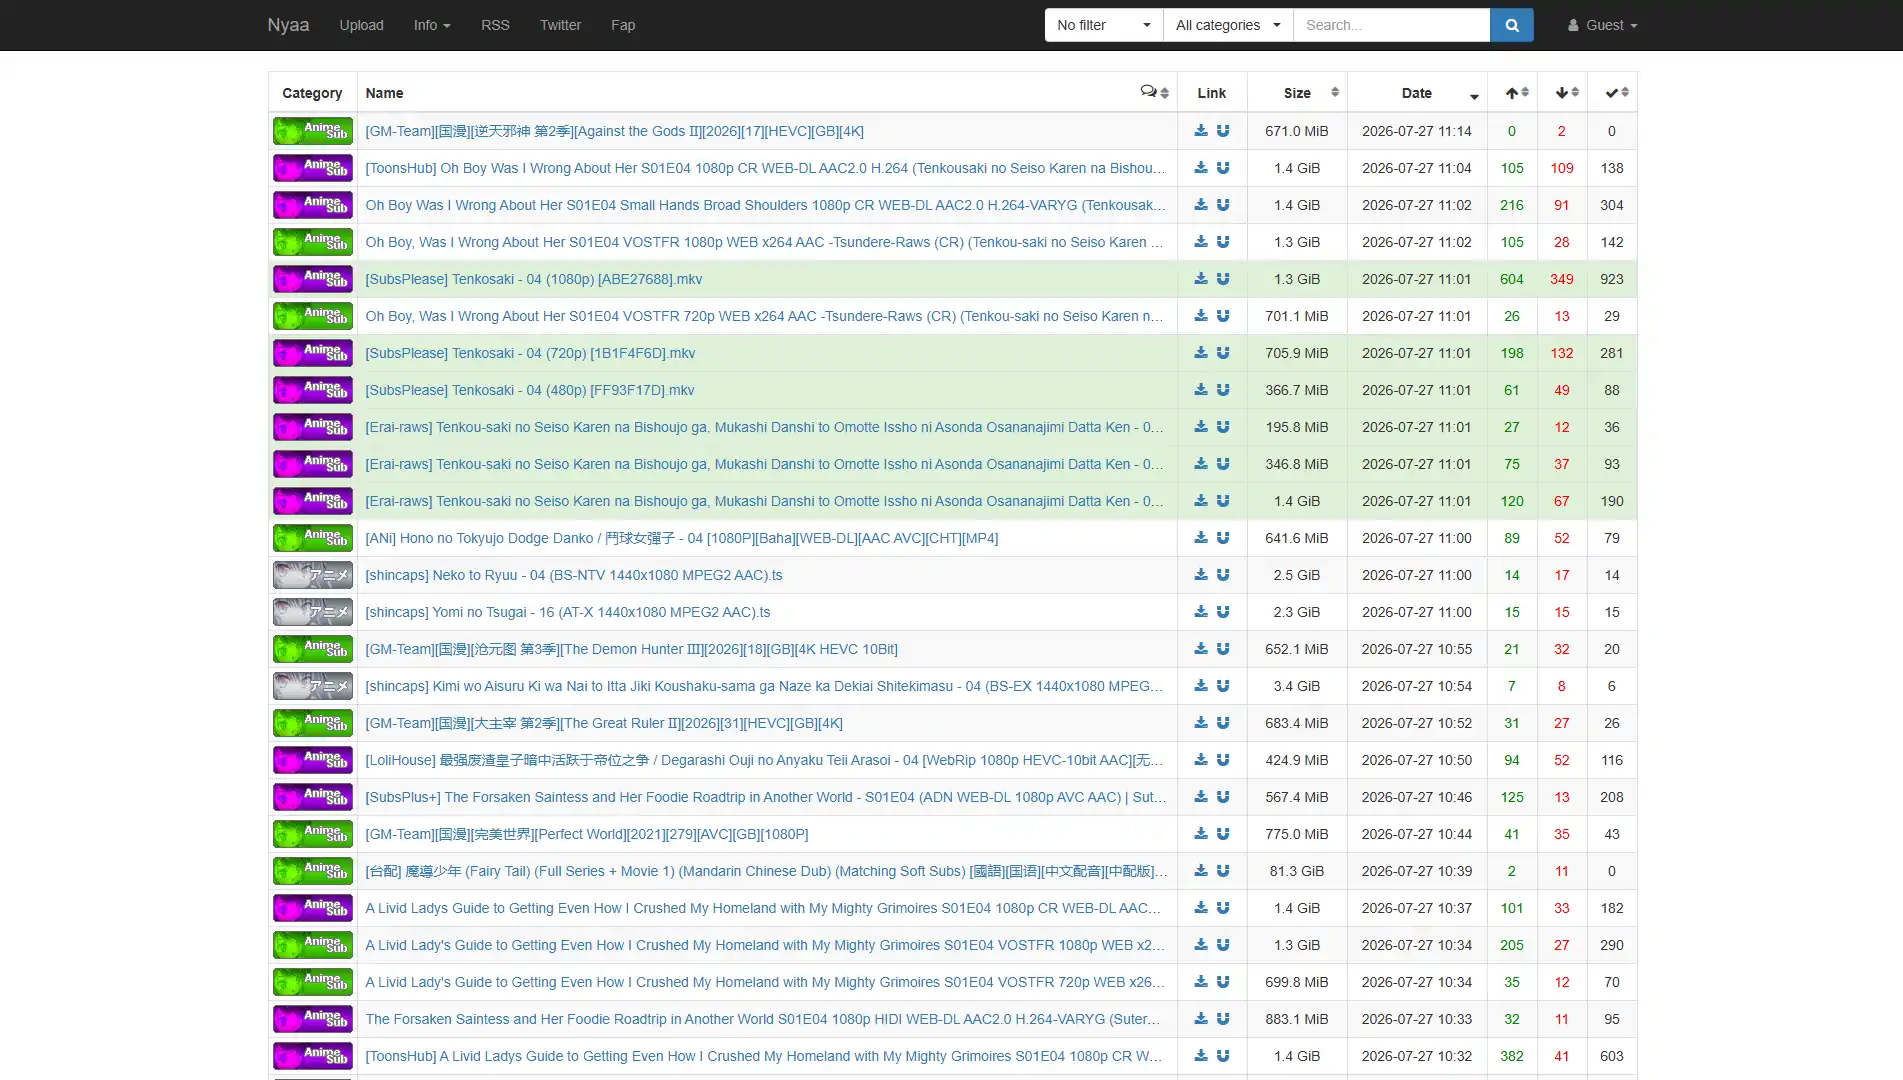Screen dimensions: 1903x1080
Task: Open magnet link for shincaps Neko to Ryuu
Action: (x=1223, y=575)
